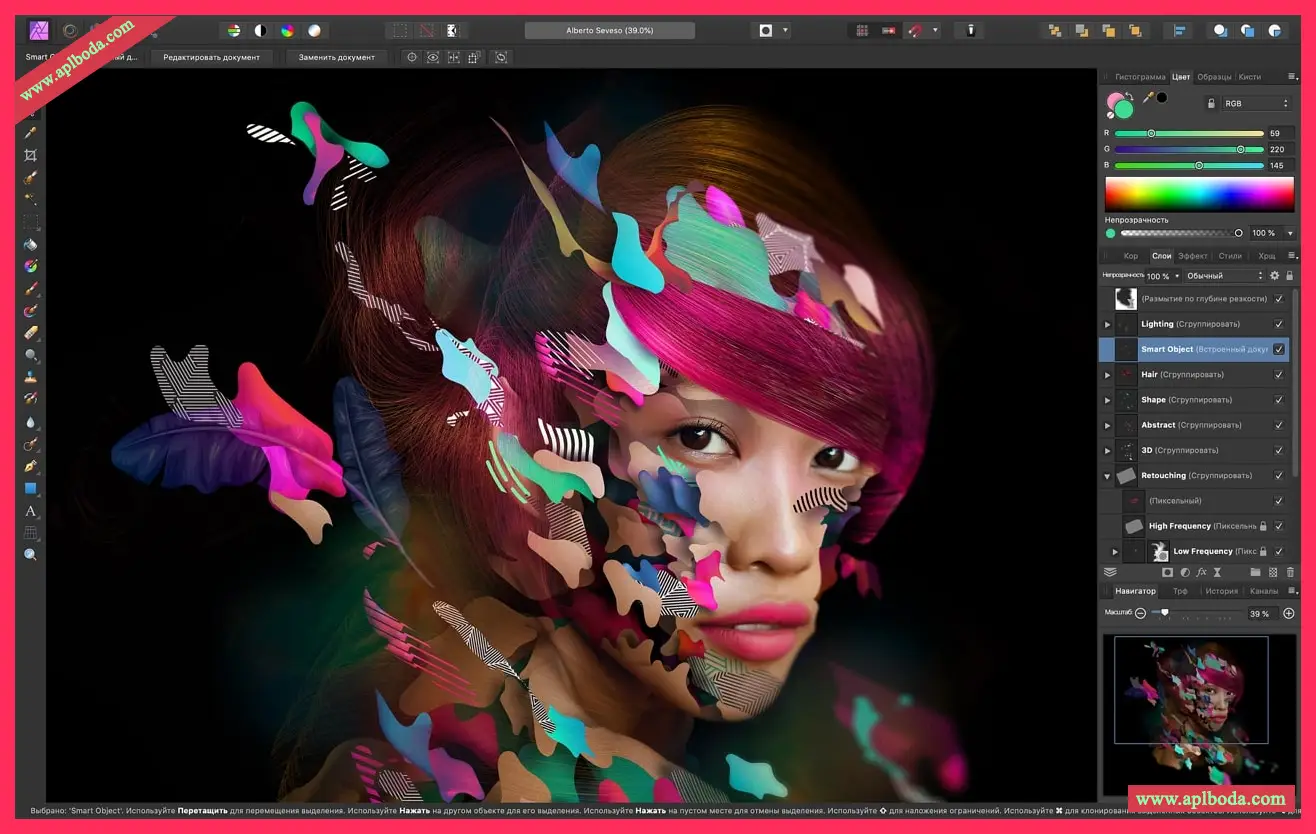This screenshot has width=1316, height=834.
Task: Expand the Shape layer group
Action: click(x=1107, y=400)
